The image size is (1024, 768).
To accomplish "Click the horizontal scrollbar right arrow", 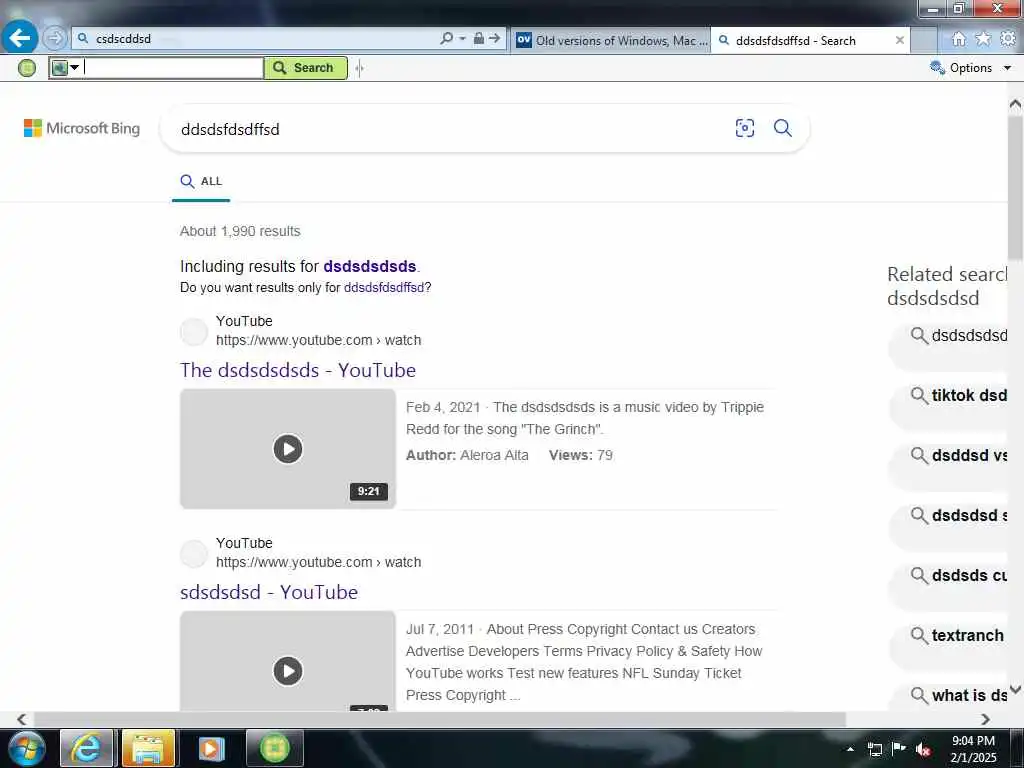I will click(985, 719).
